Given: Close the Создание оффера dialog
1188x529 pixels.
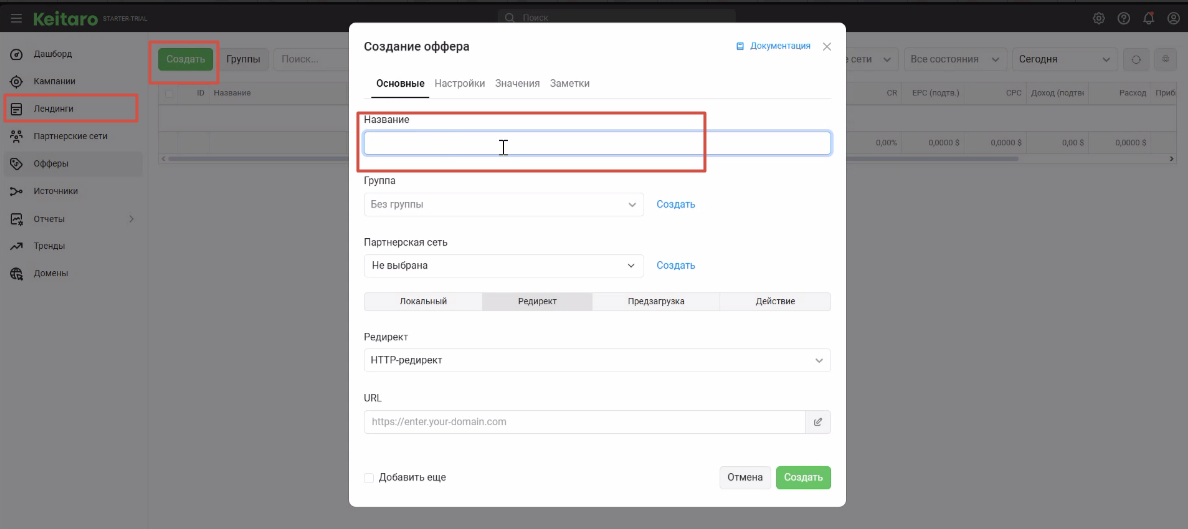Looking at the screenshot, I should pyautogui.click(x=827, y=46).
